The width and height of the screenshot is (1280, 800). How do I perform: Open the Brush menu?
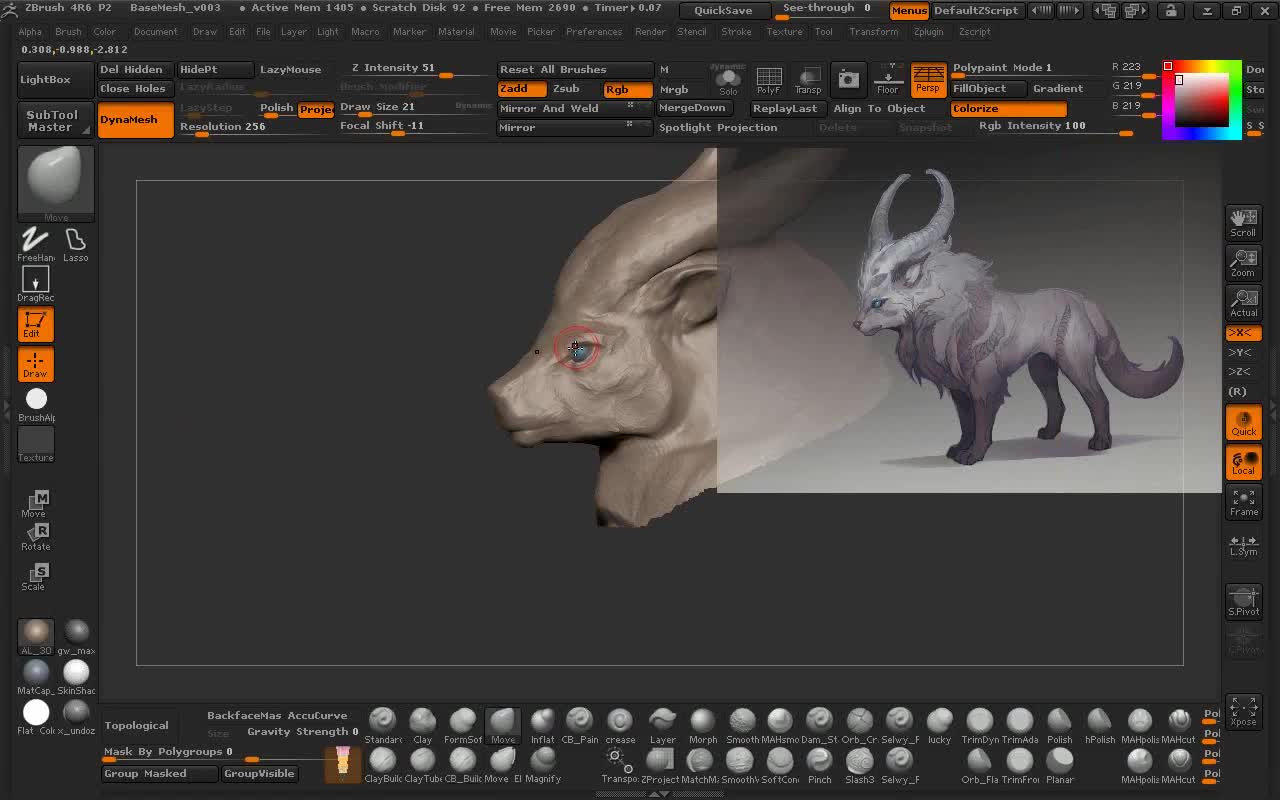(68, 32)
